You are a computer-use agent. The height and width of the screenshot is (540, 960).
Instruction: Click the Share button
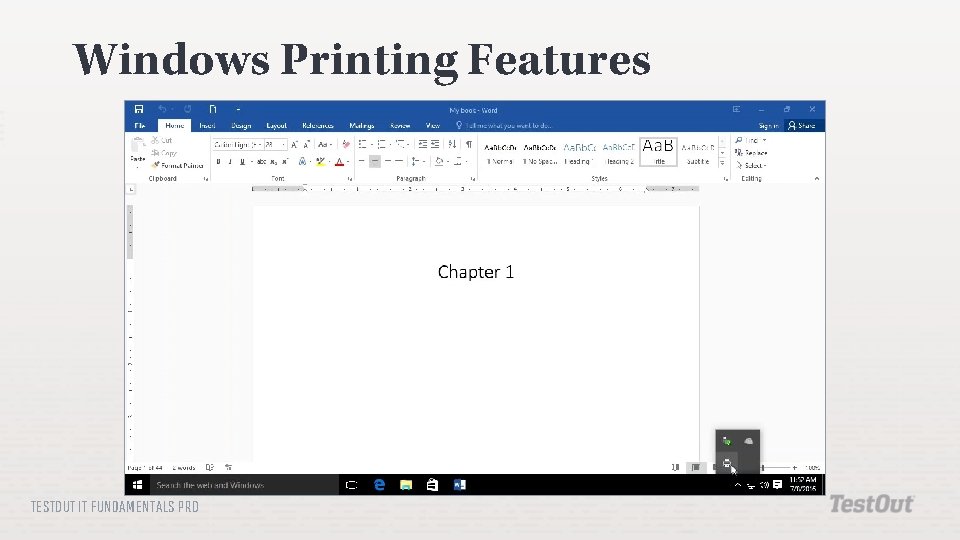point(802,126)
